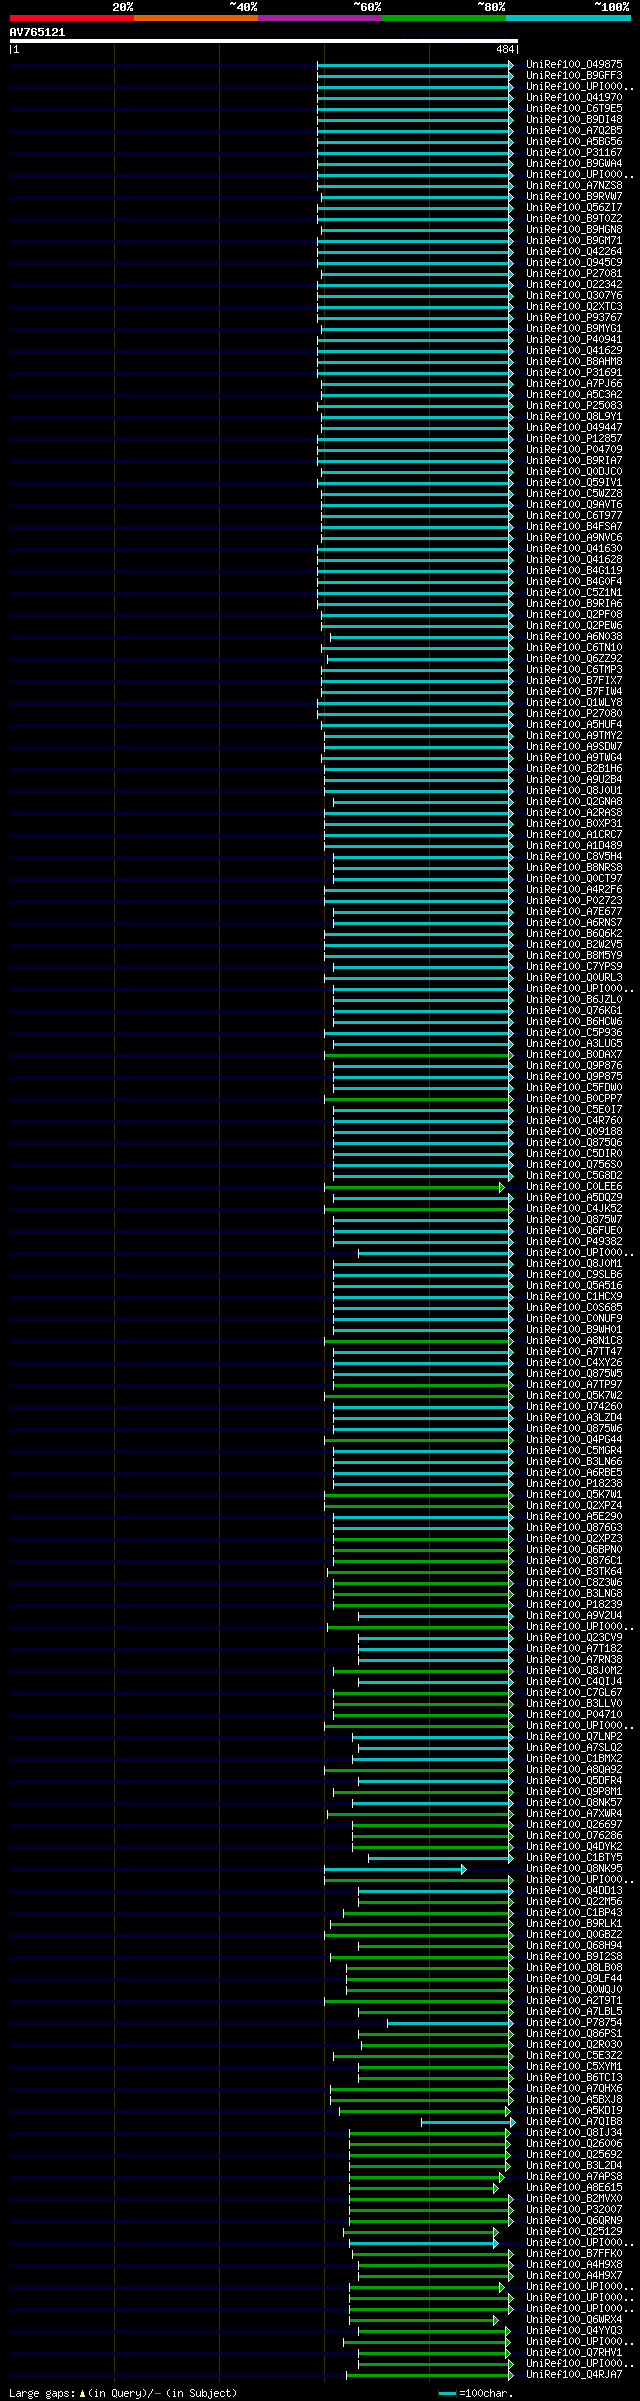This screenshot has height=2401, width=640.
Task: Select hit label UniRef100_P78754
Action: 574,2022
